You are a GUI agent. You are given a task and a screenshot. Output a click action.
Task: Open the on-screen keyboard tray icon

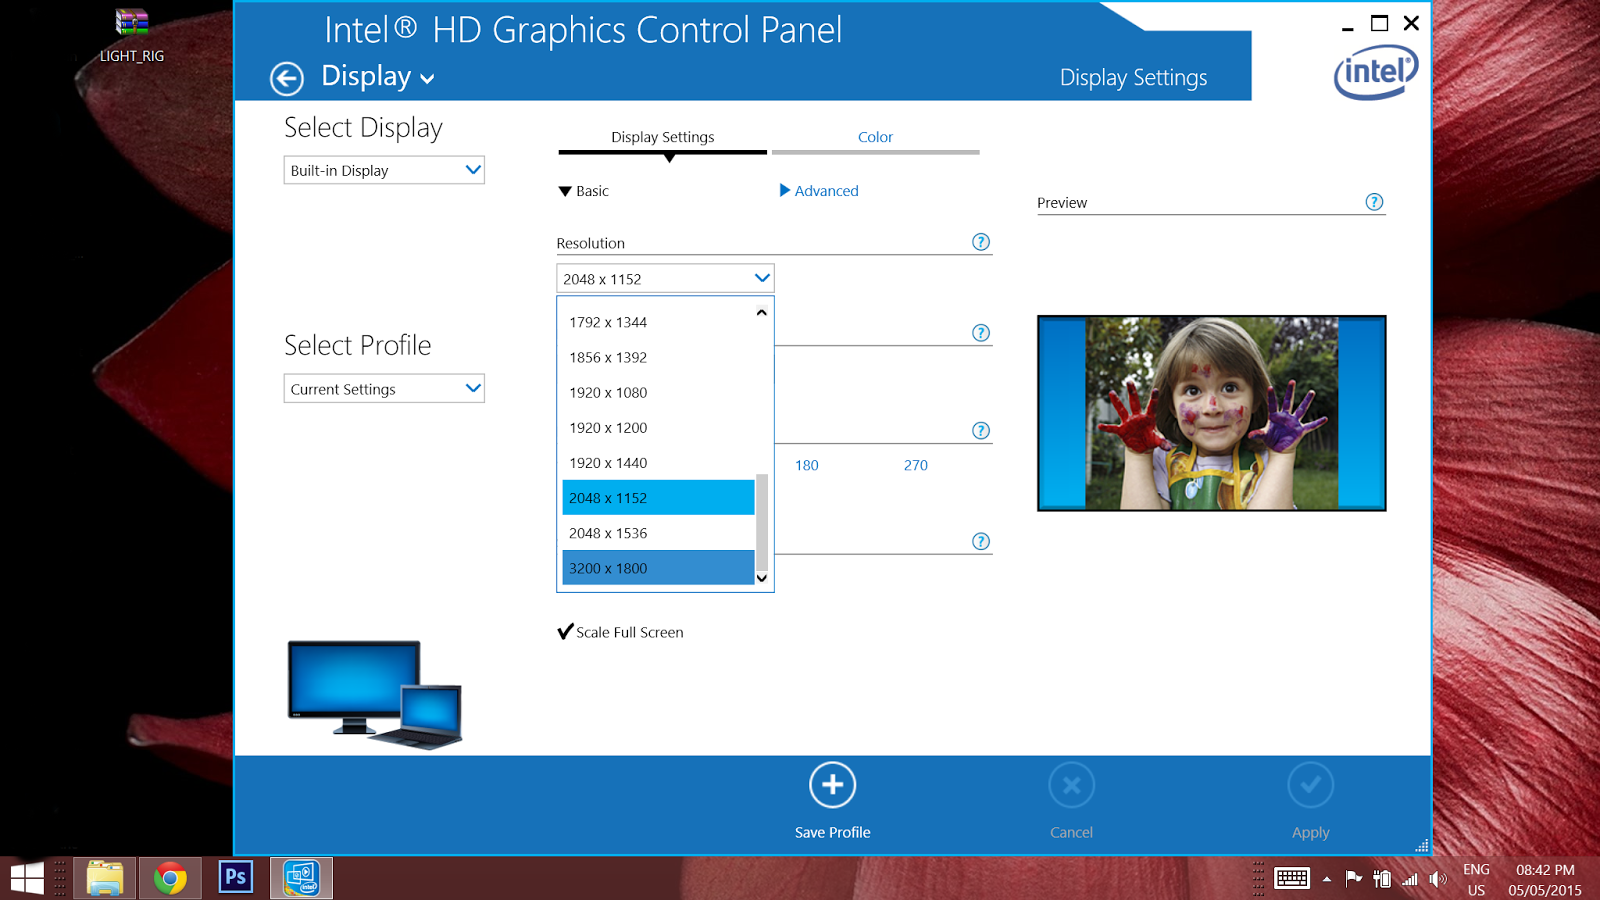coord(1292,879)
